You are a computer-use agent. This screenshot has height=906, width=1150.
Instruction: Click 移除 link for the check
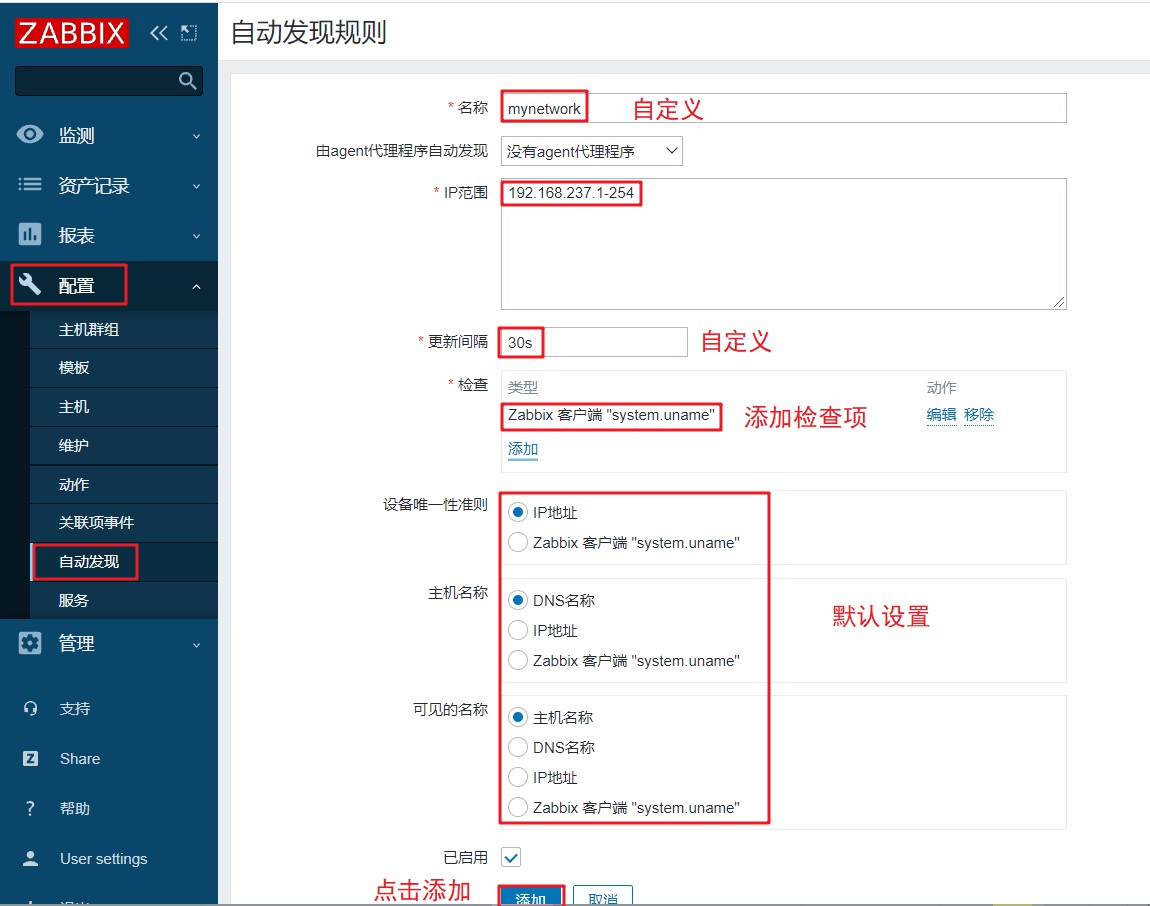[x=979, y=414]
